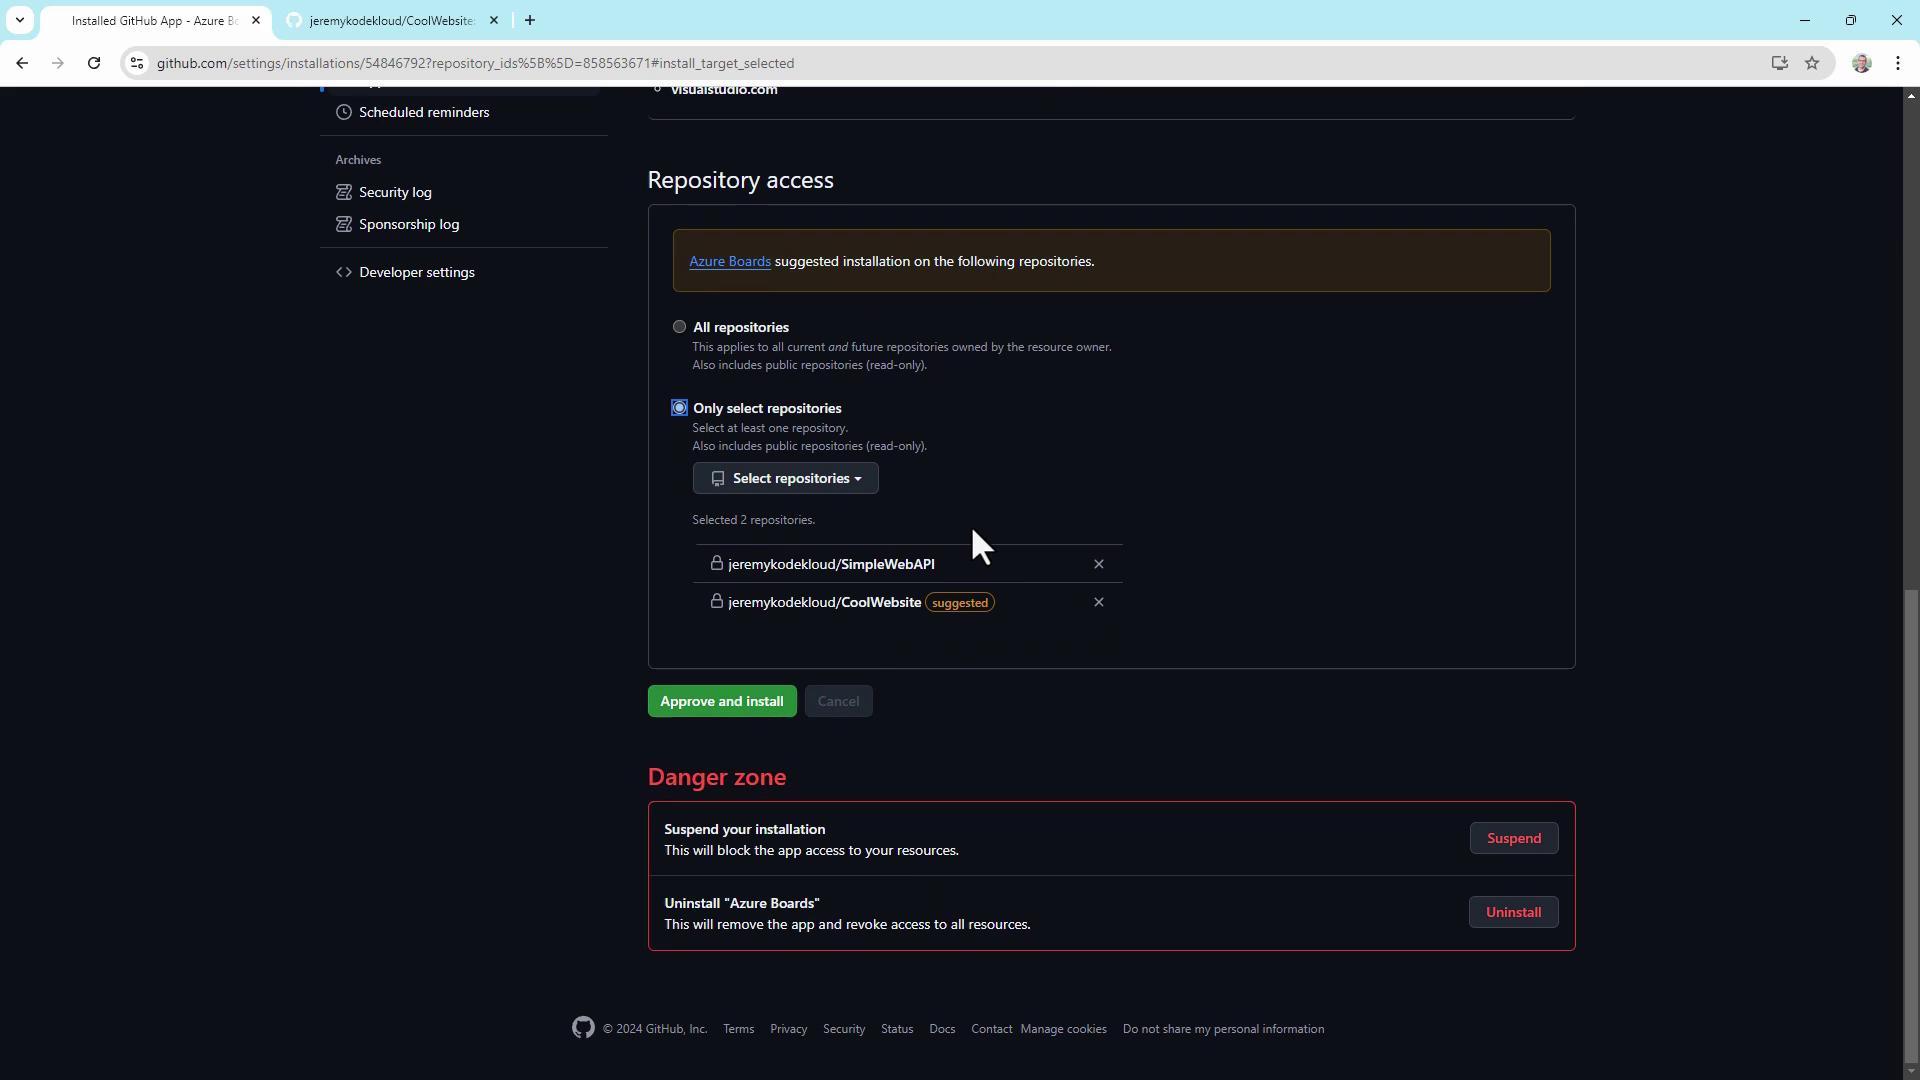This screenshot has height=1080, width=1920.
Task: Suspend the Azure Boards installation
Action: [x=1514, y=838]
